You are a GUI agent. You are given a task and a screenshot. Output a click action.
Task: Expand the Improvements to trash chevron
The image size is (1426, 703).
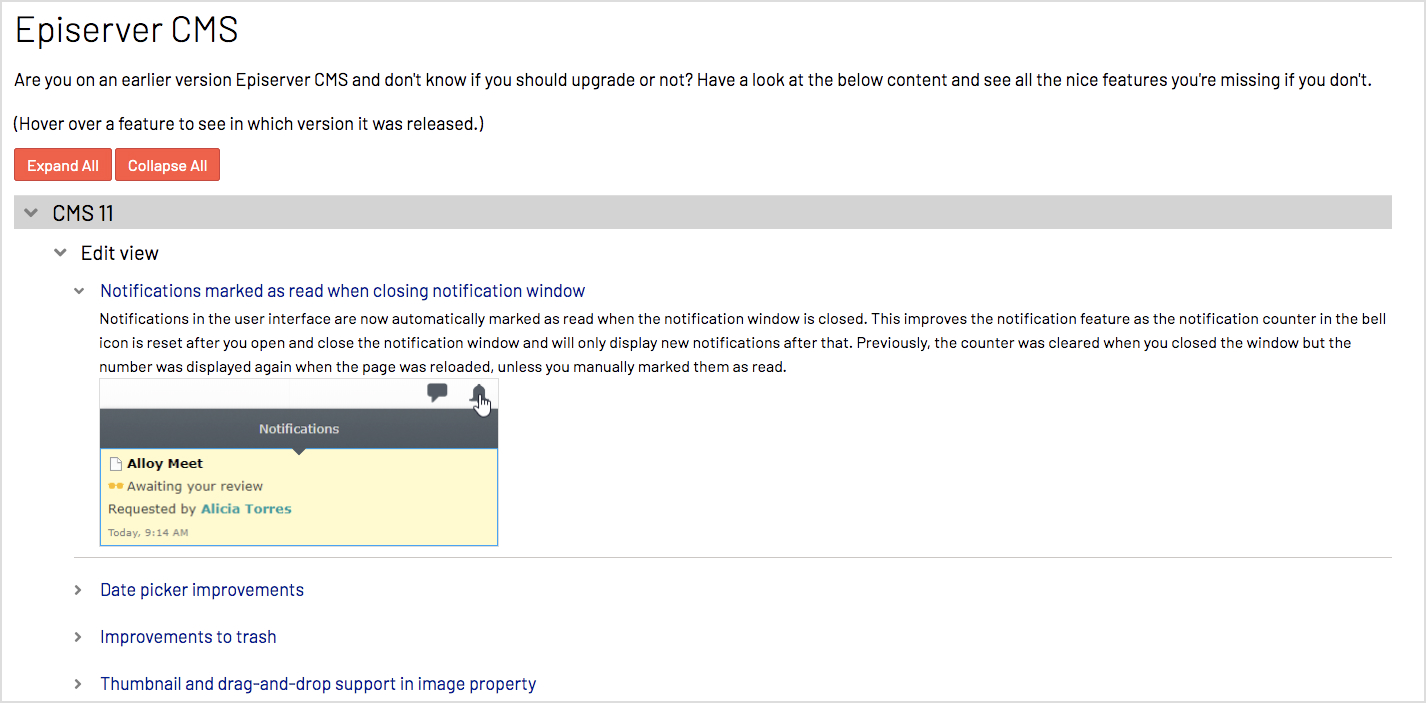pos(79,637)
